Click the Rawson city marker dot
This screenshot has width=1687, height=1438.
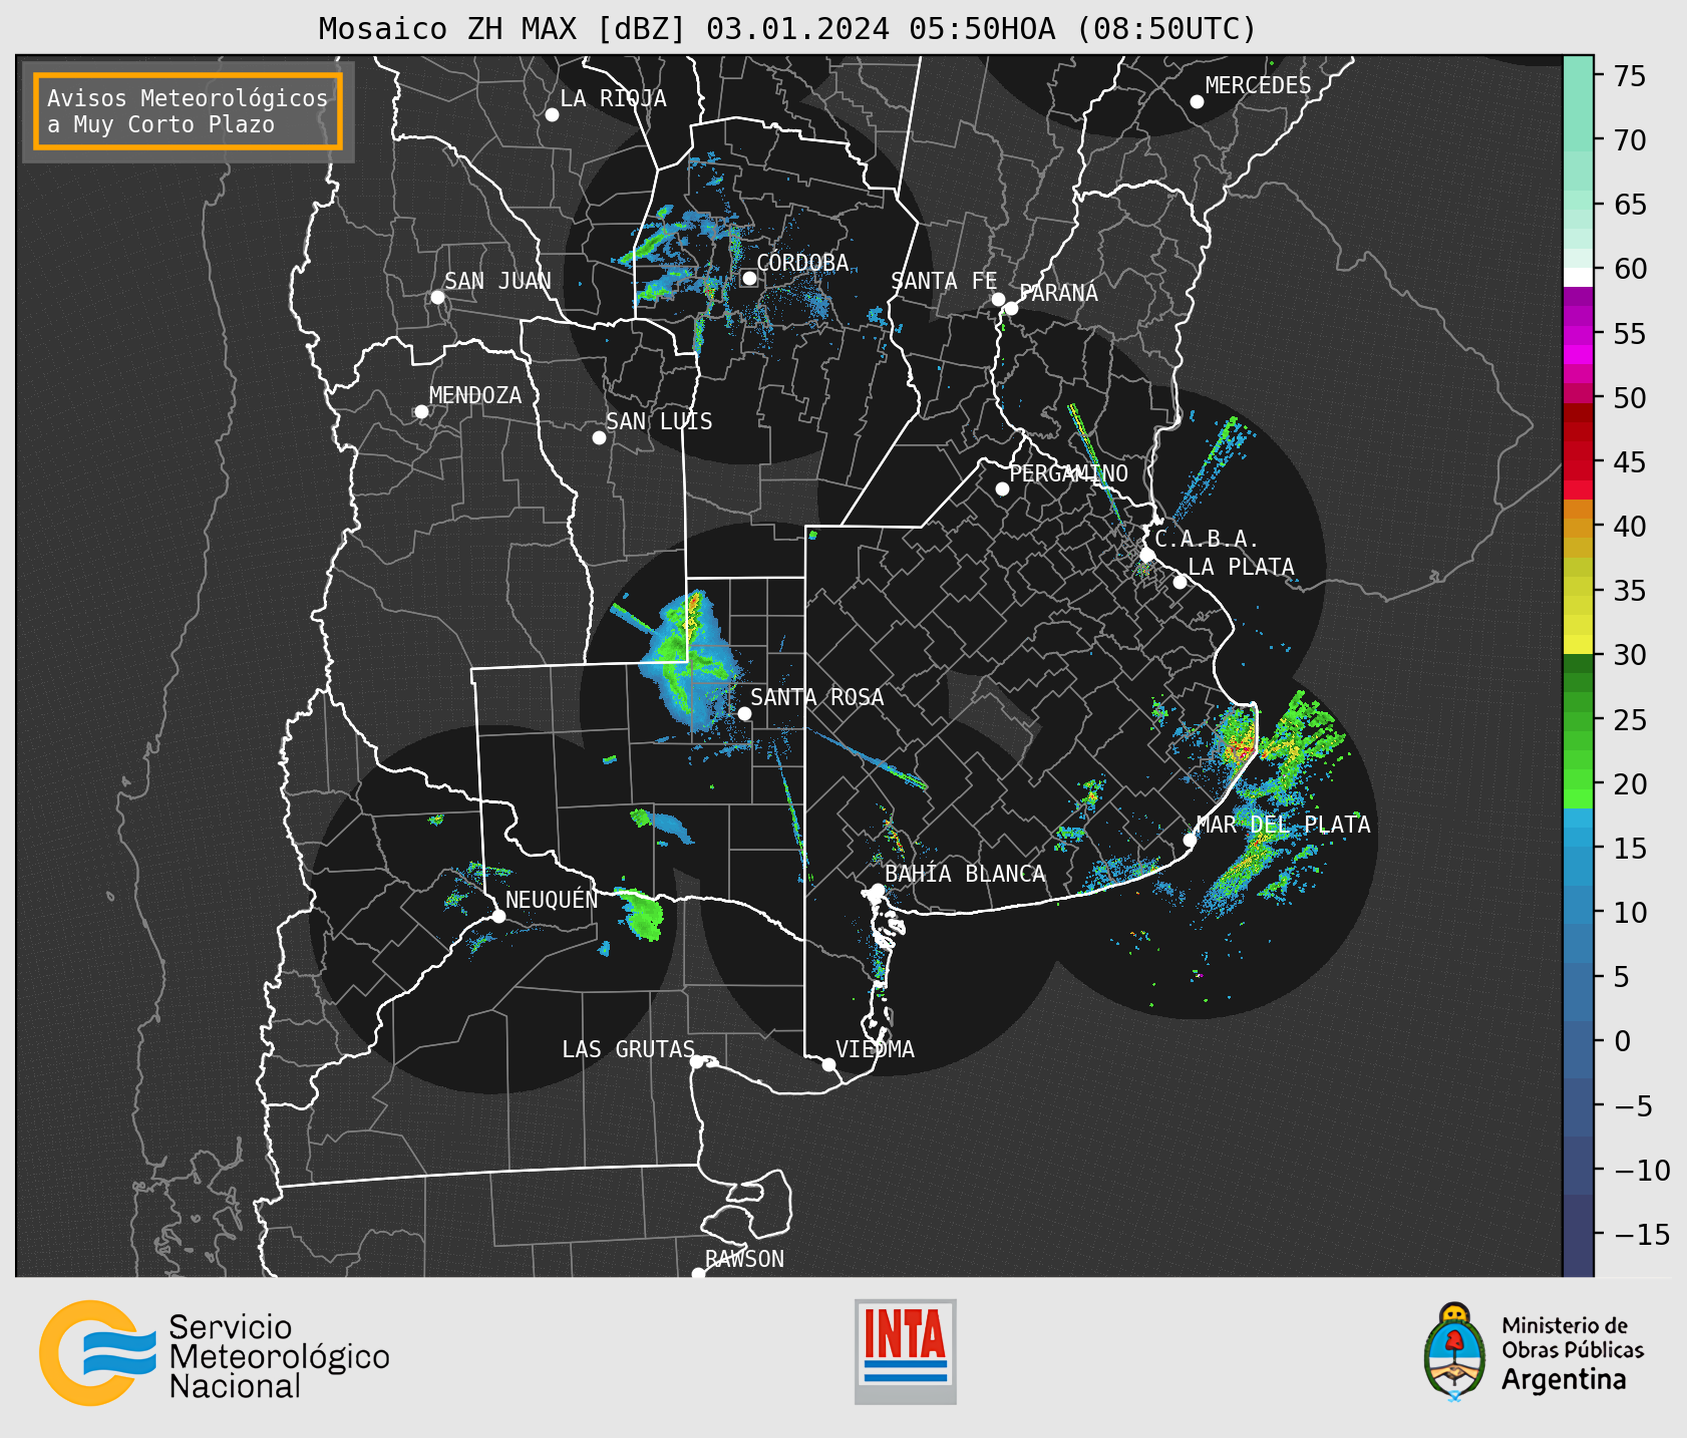pos(698,1274)
